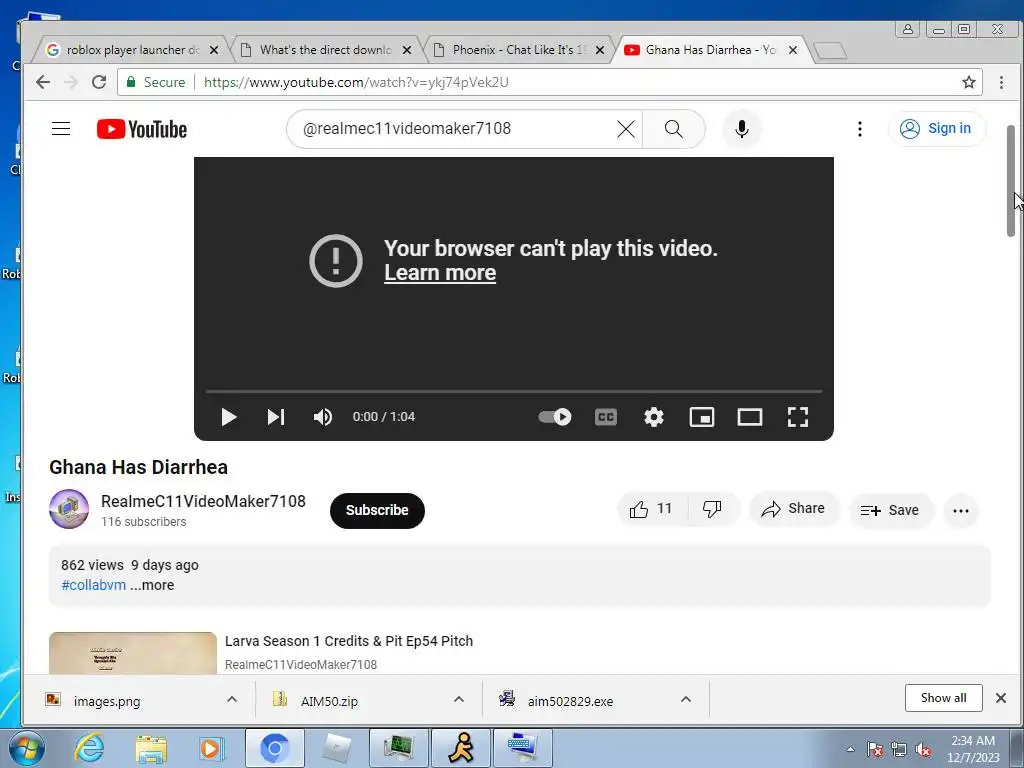Viewport: 1024px width, 768px height.
Task: Open YouTube settings three-dot menu
Action: [859, 129]
